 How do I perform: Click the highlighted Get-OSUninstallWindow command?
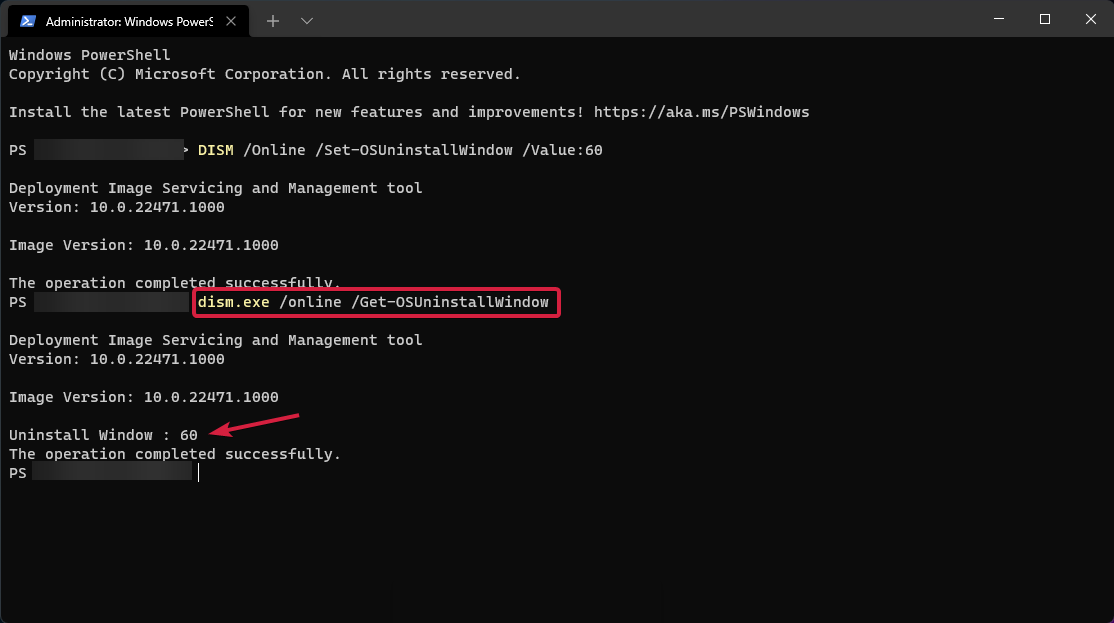[x=375, y=301]
